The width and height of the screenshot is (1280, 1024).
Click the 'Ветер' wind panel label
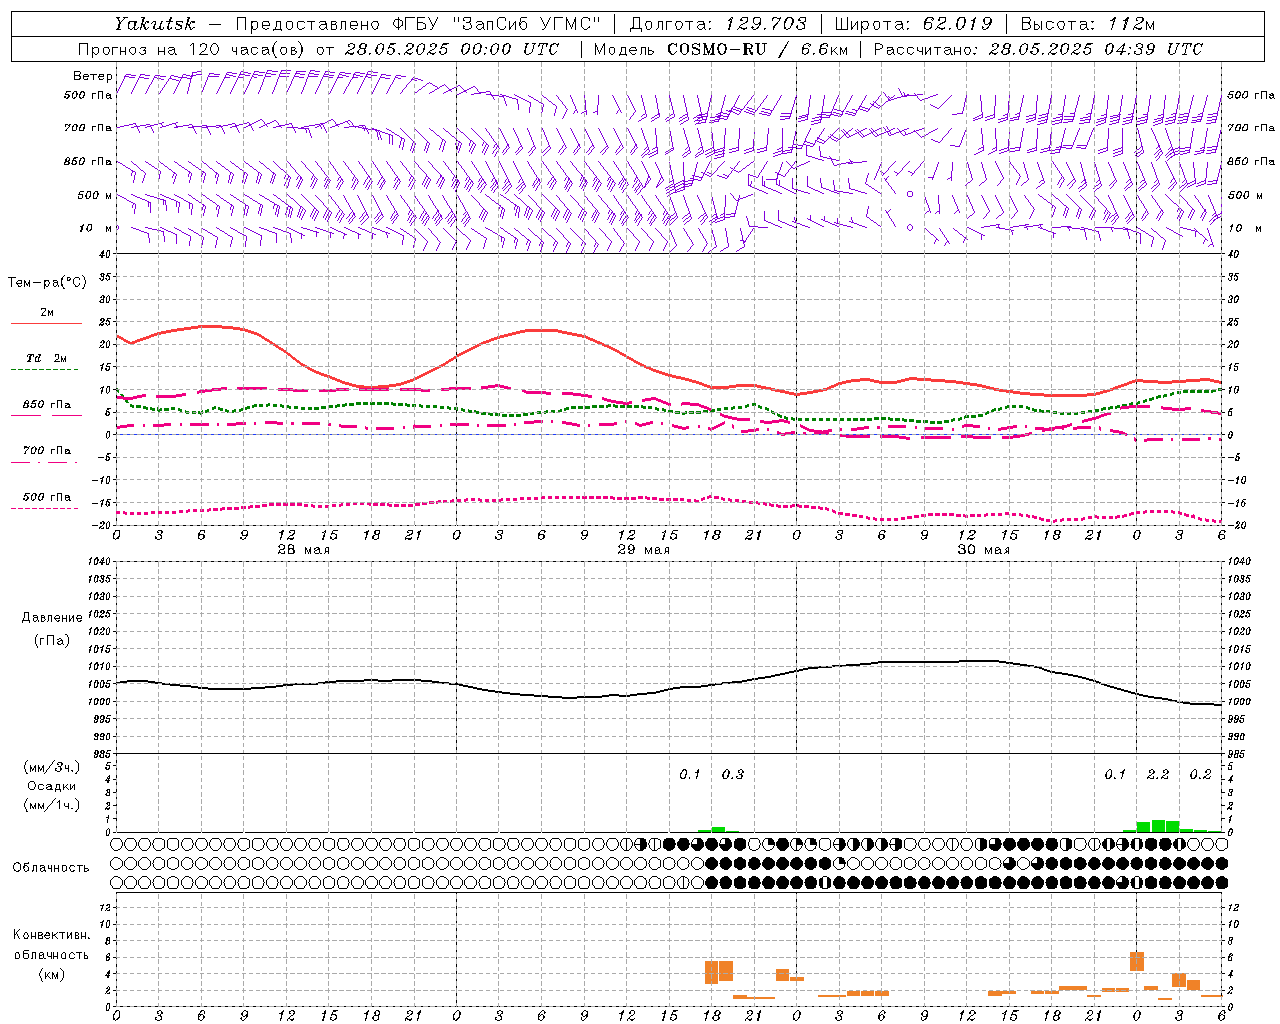coord(92,76)
